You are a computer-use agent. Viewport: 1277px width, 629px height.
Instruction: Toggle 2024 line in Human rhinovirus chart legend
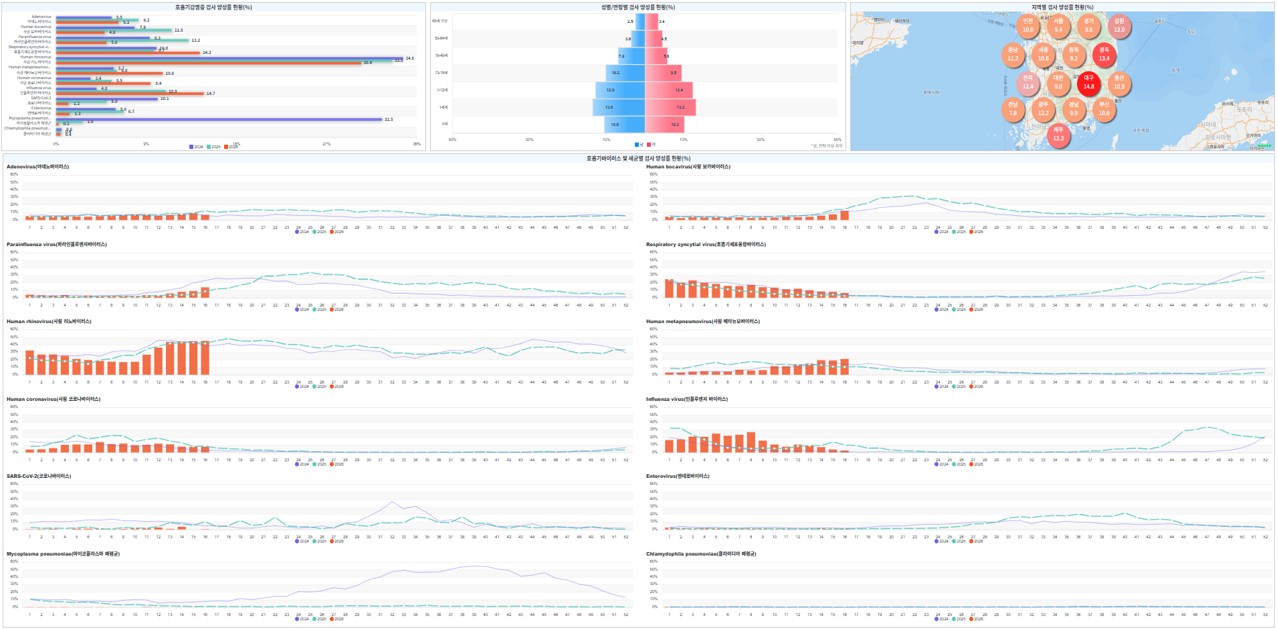point(298,387)
